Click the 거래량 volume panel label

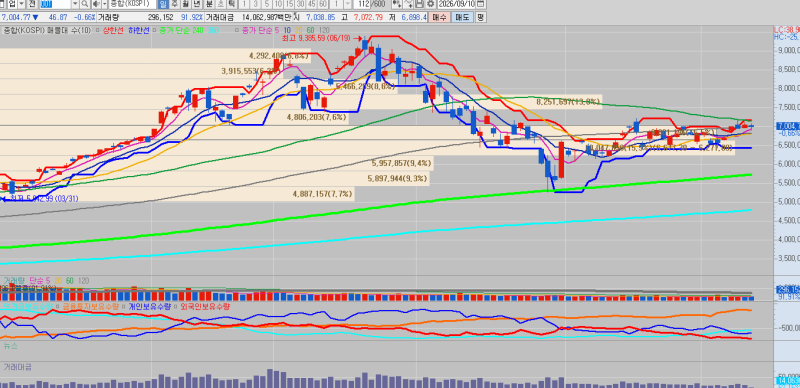click(14, 280)
